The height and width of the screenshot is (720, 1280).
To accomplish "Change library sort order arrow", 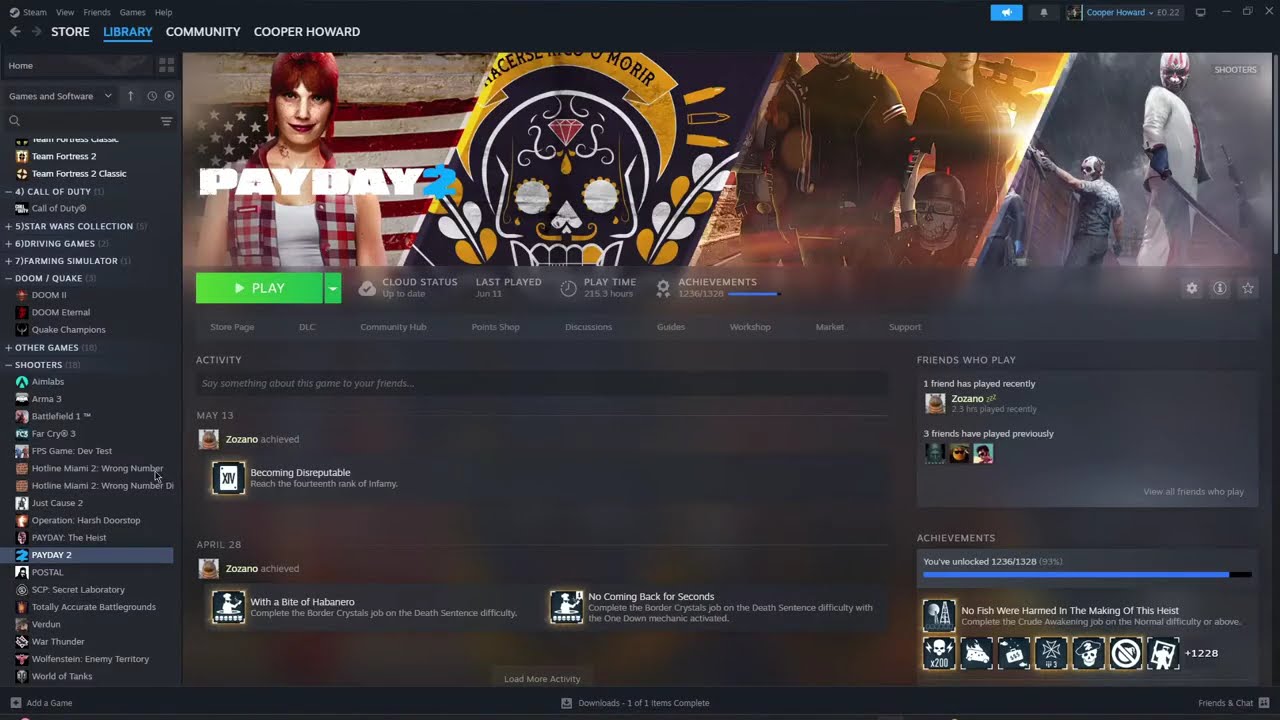I will click(x=130, y=96).
